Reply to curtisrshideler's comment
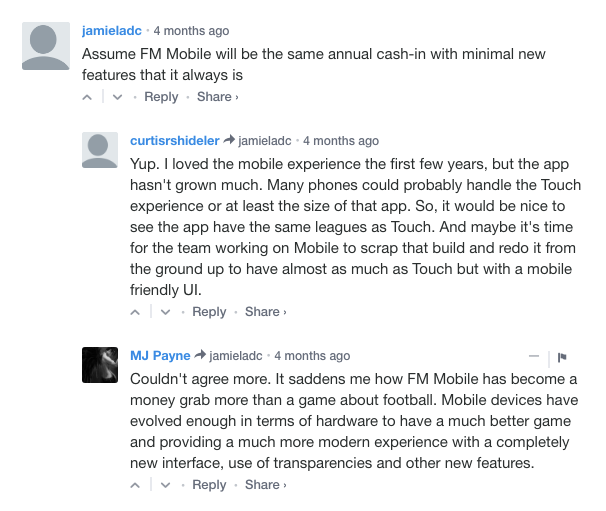This screenshot has height=511, width=606. 209,312
